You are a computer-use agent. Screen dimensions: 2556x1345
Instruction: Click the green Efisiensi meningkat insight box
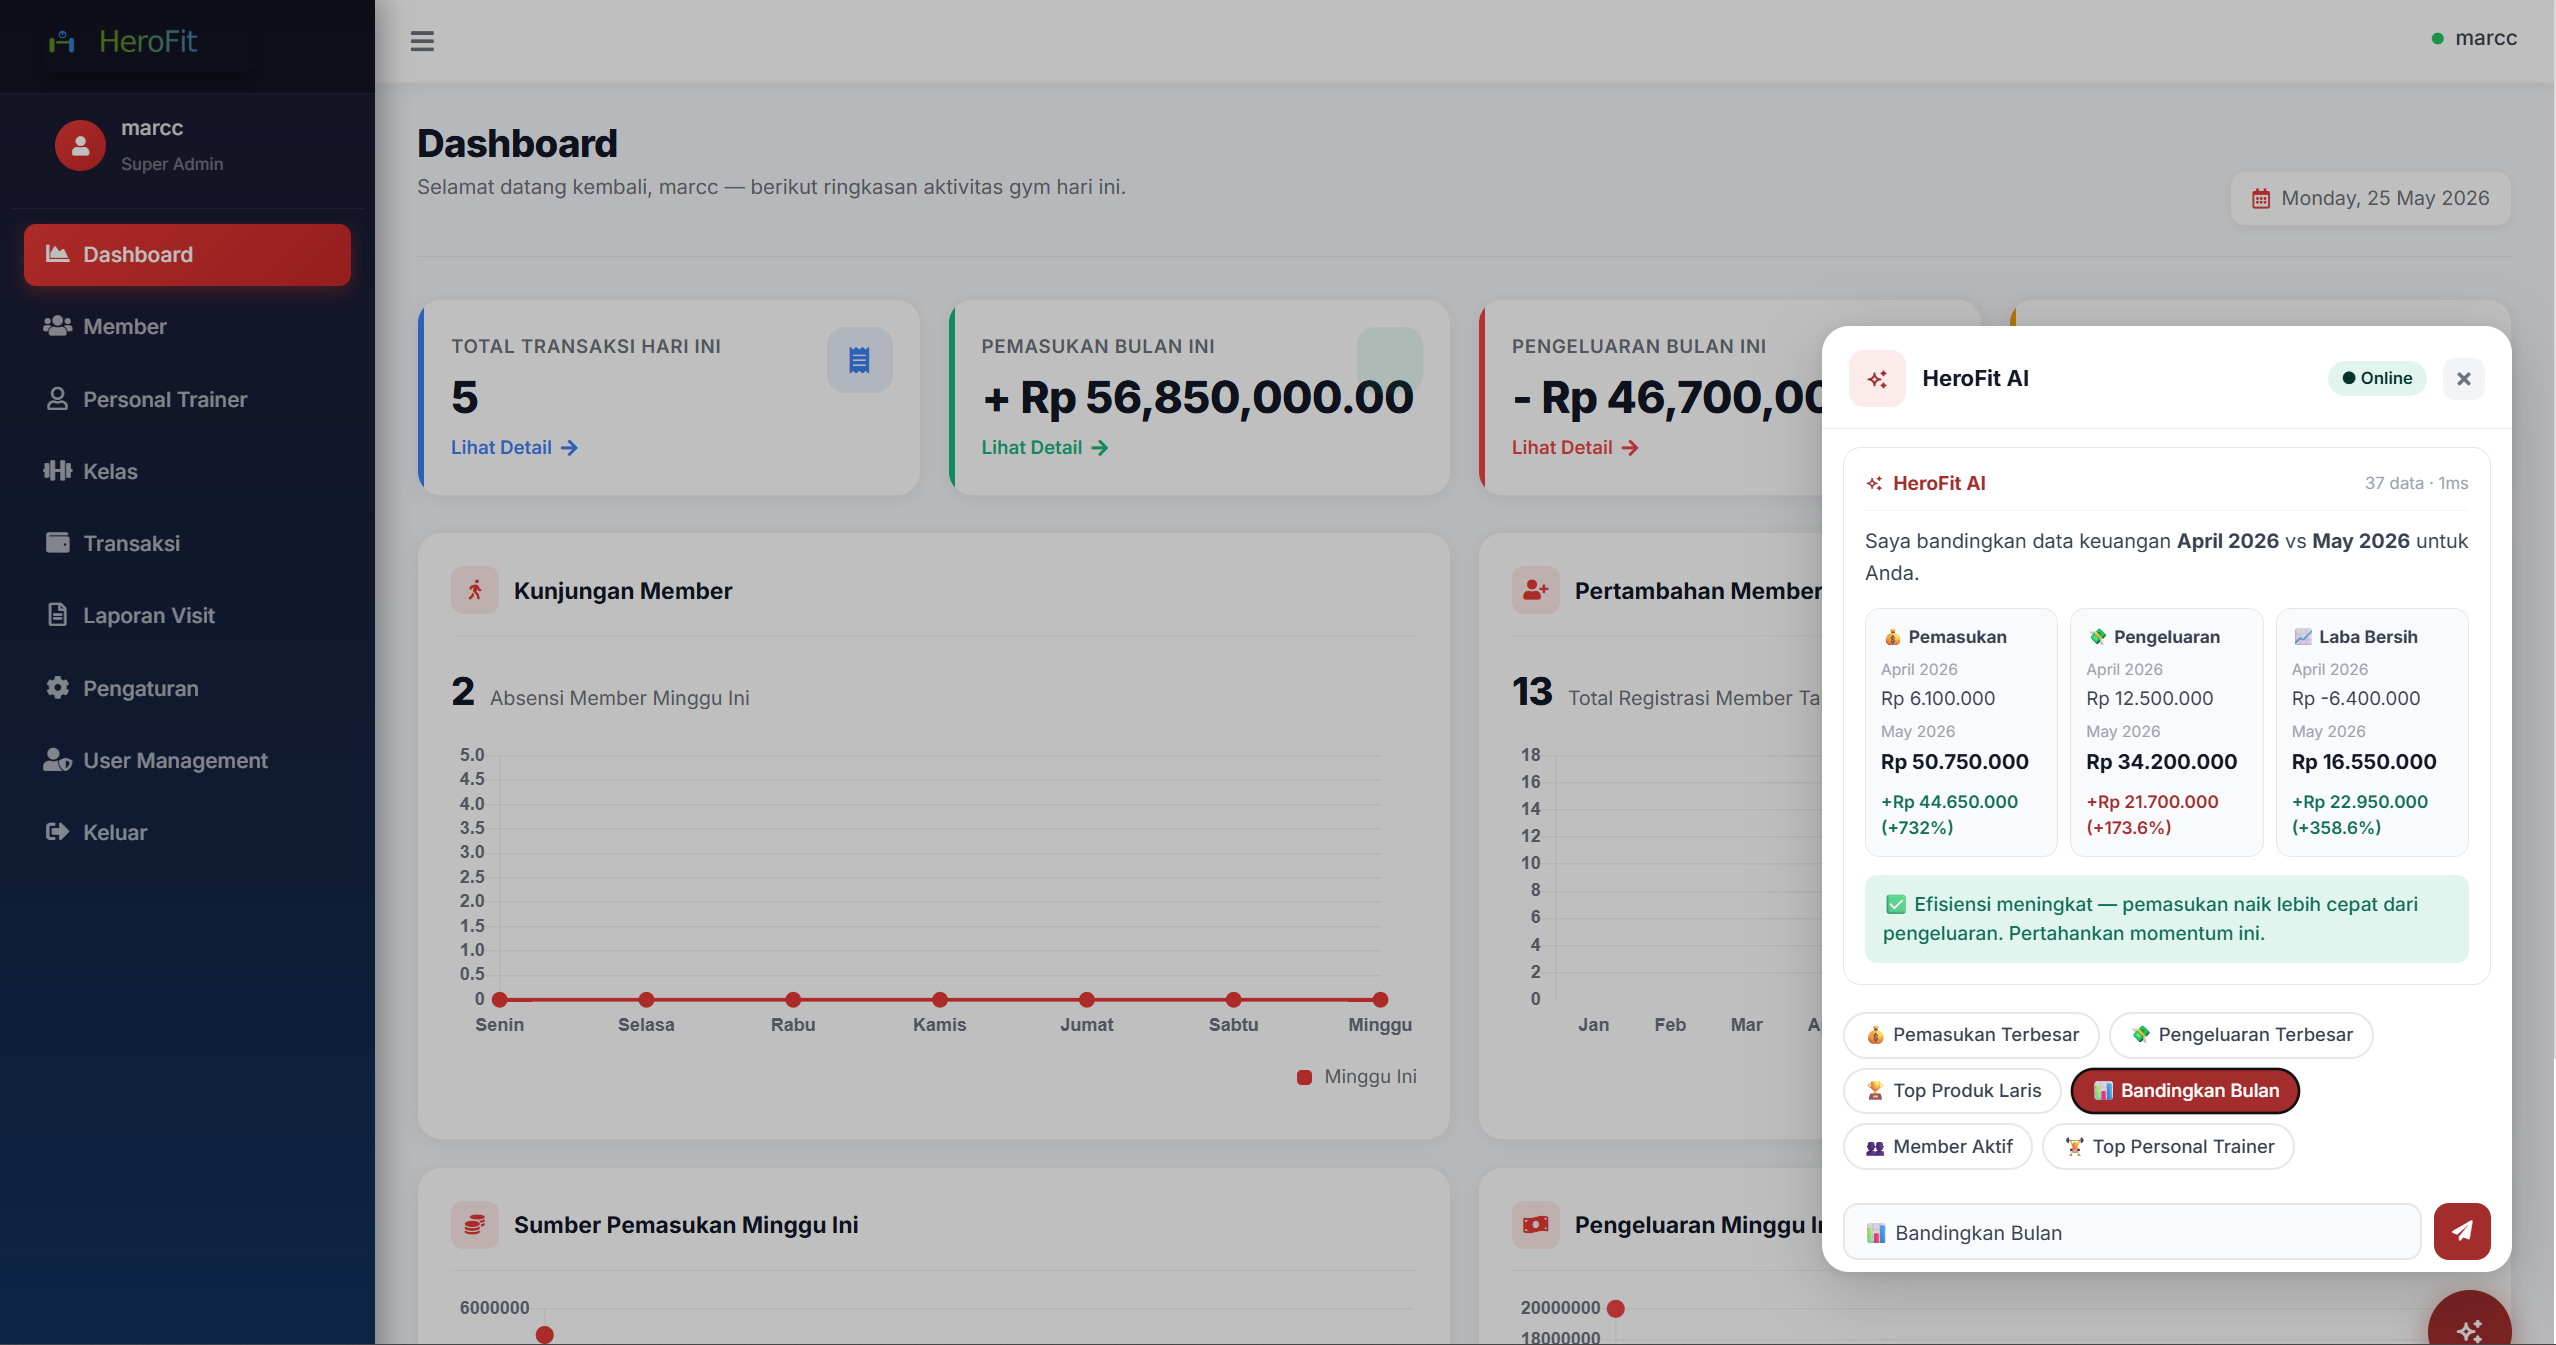click(2166, 919)
